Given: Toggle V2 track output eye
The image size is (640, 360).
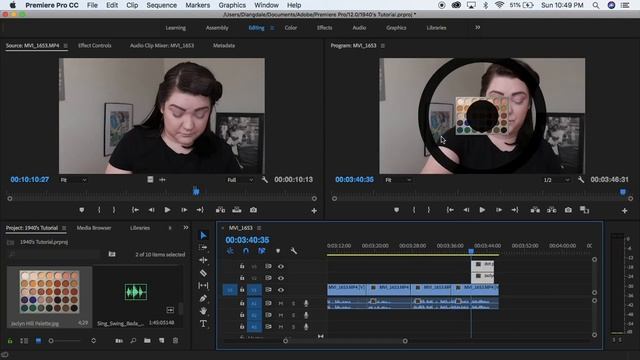Looking at the screenshot, I should 281,278.
